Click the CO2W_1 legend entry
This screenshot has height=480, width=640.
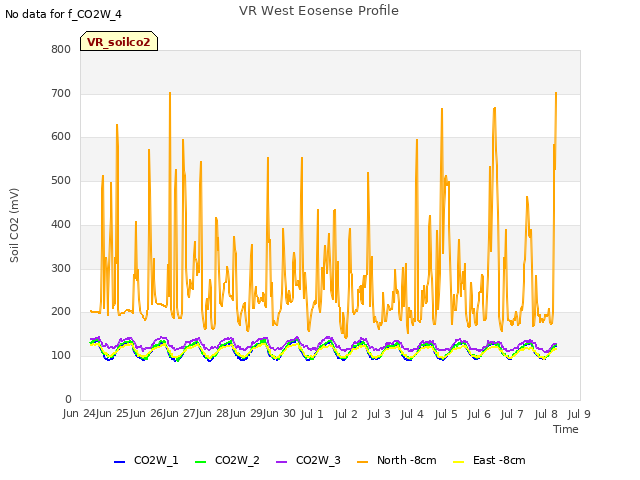pos(146,460)
